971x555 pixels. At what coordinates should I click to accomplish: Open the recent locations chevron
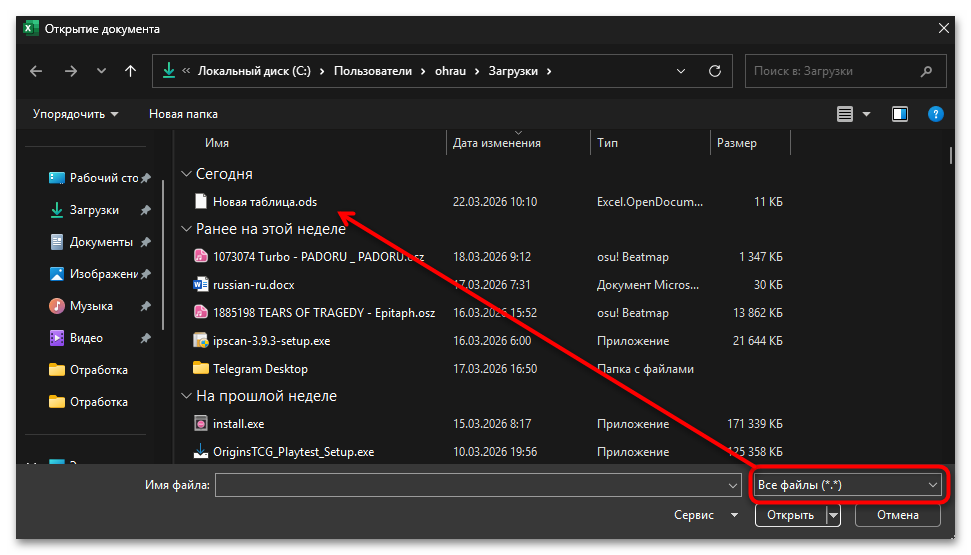point(101,71)
